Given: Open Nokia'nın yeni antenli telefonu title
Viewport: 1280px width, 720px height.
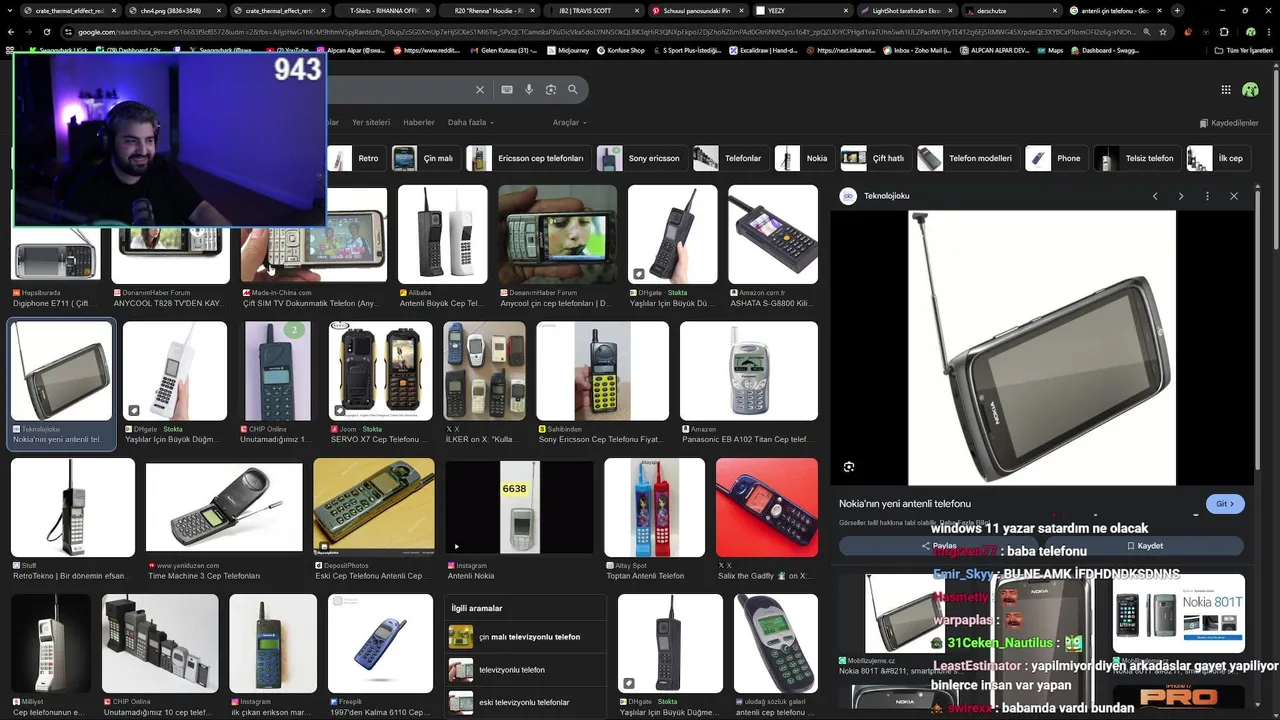Looking at the screenshot, I should [x=905, y=504].
